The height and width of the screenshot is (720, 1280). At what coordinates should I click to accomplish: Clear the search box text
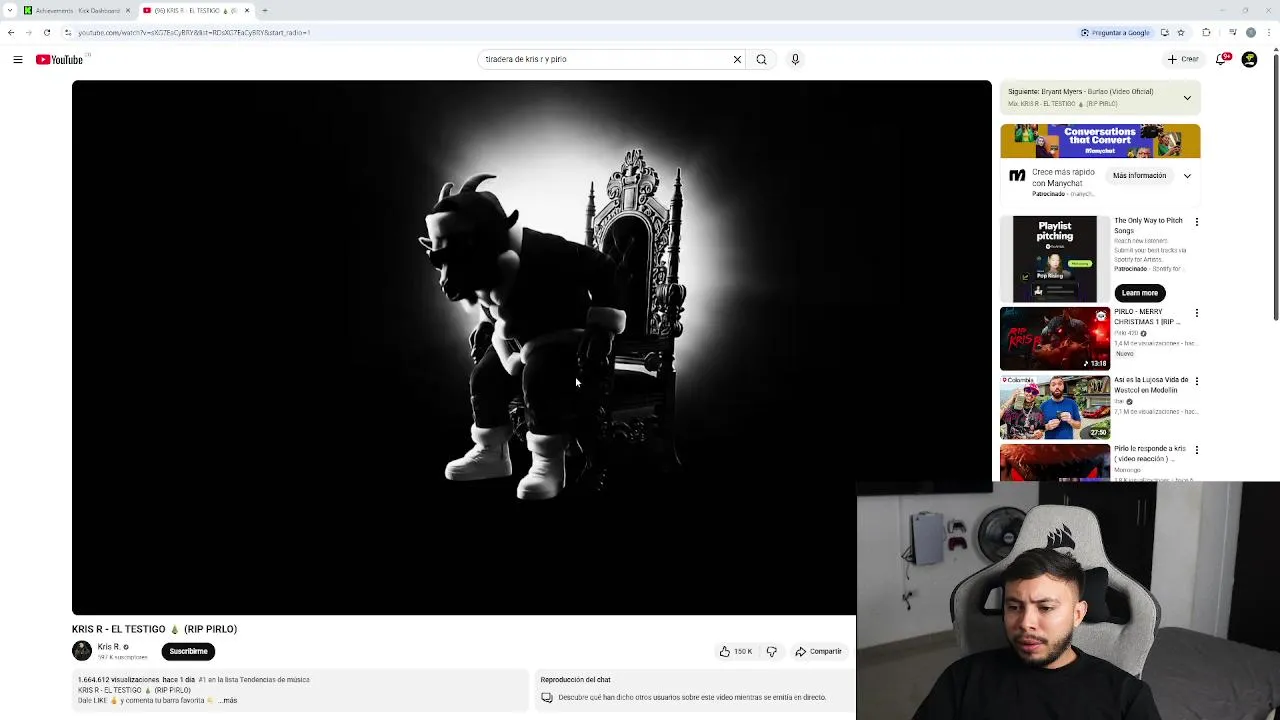[737, 59]
